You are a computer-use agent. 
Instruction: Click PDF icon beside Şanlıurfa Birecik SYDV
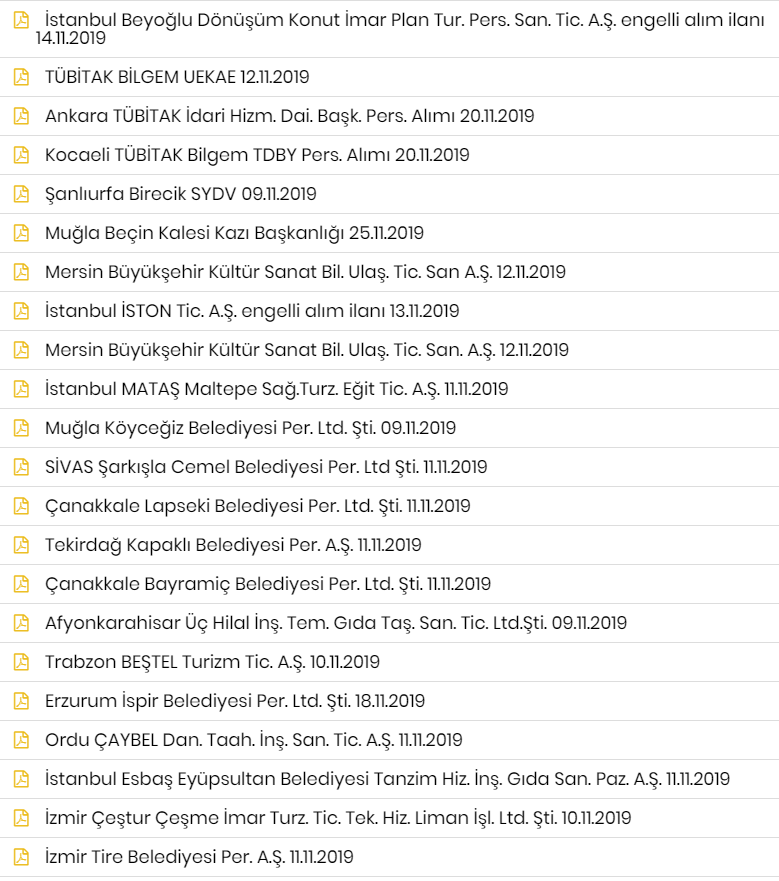pyautogui.click(x=21, y=193)
